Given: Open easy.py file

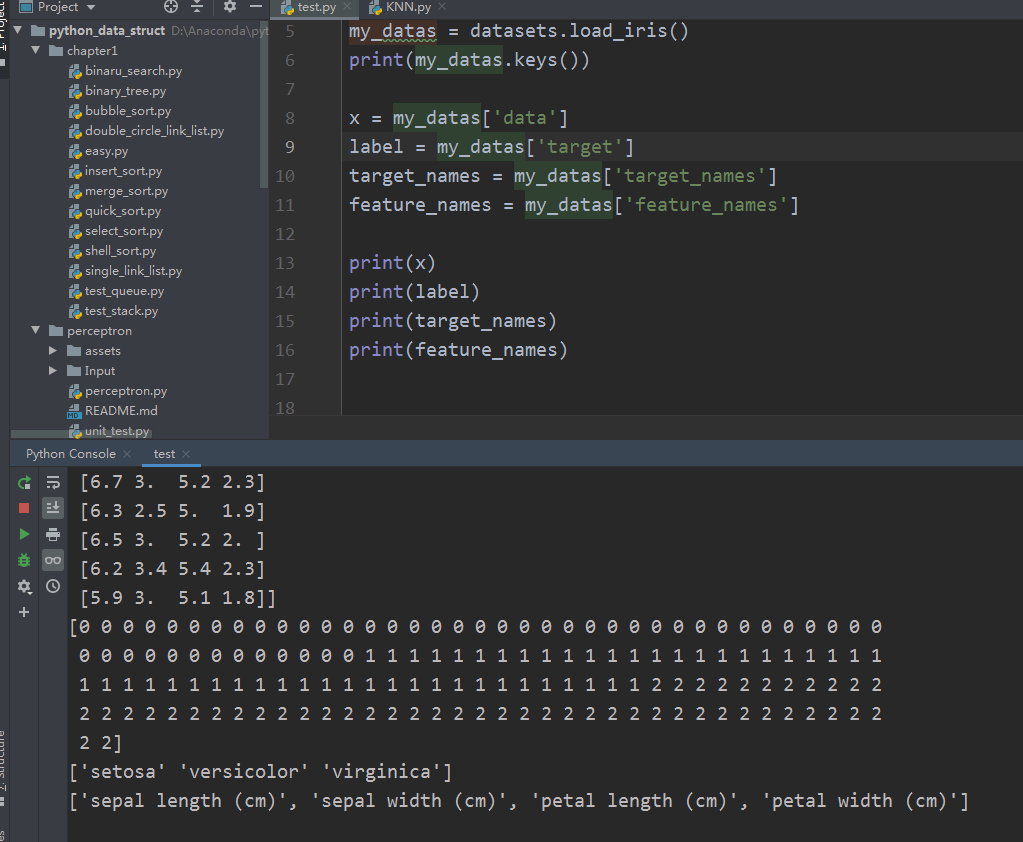Looking at the screenshot, I should tap(106, 151).
